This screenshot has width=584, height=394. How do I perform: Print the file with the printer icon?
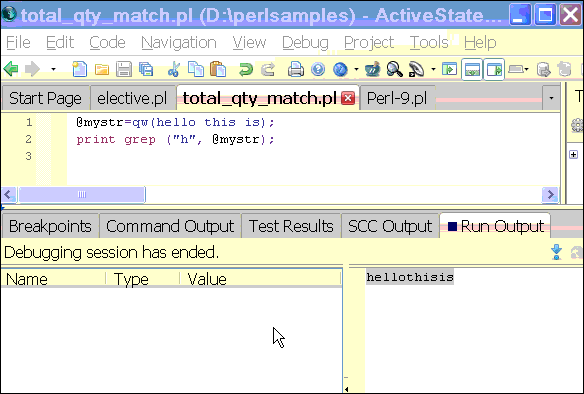[x=296, y=69]
